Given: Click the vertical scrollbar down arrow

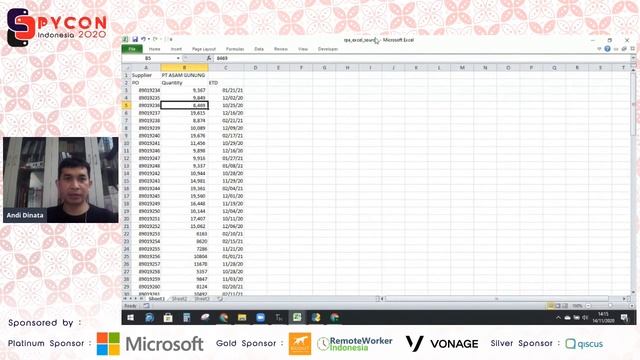Looking at the screenshot, I should point(633,292).
